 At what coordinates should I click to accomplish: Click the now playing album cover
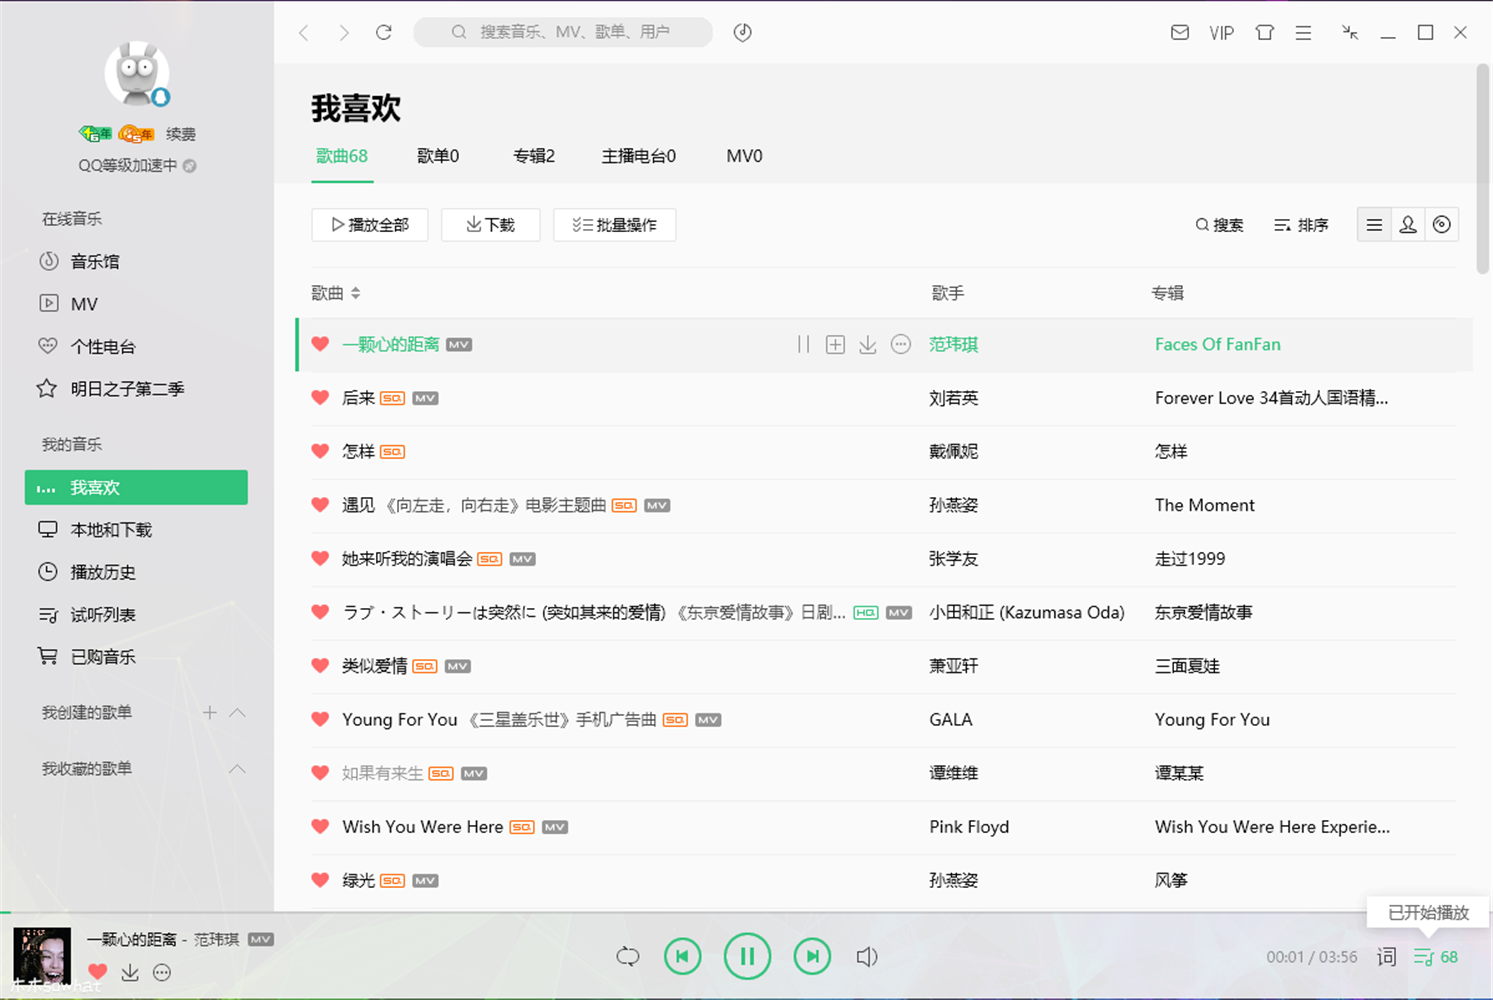(42, 957)
